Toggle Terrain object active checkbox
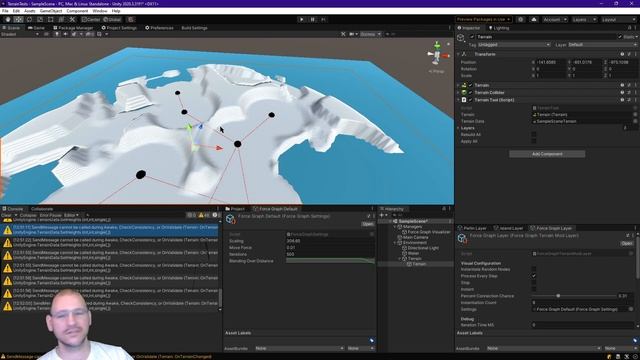This screenshot has height=360, width=640. 472,37
